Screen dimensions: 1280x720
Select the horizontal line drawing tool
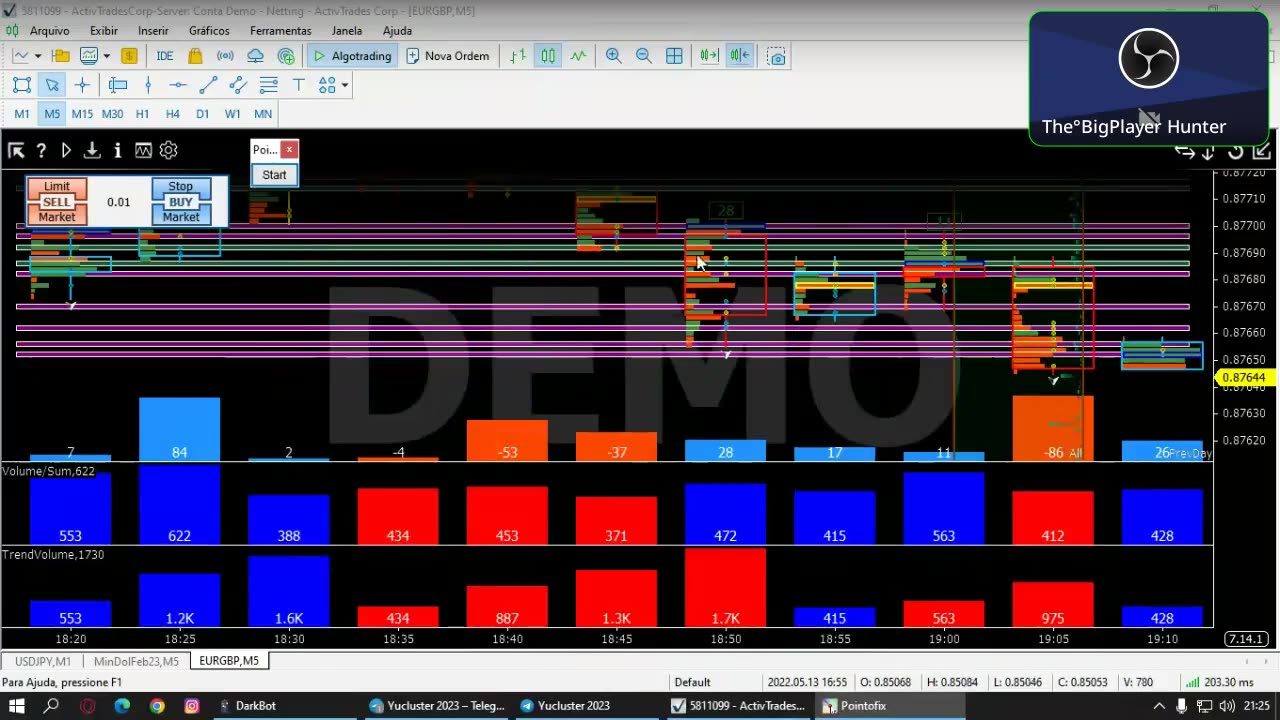[178, 85]
